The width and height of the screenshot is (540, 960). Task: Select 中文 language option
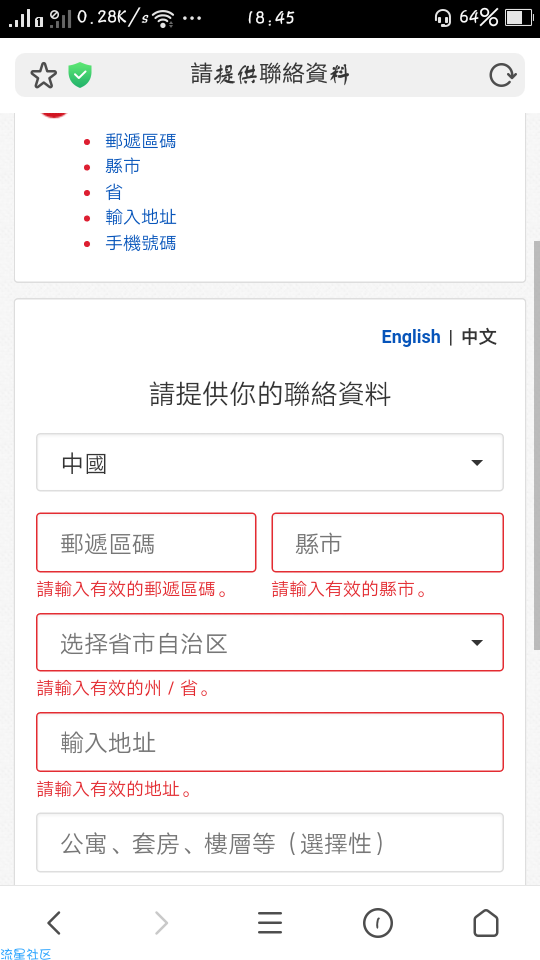479,337
